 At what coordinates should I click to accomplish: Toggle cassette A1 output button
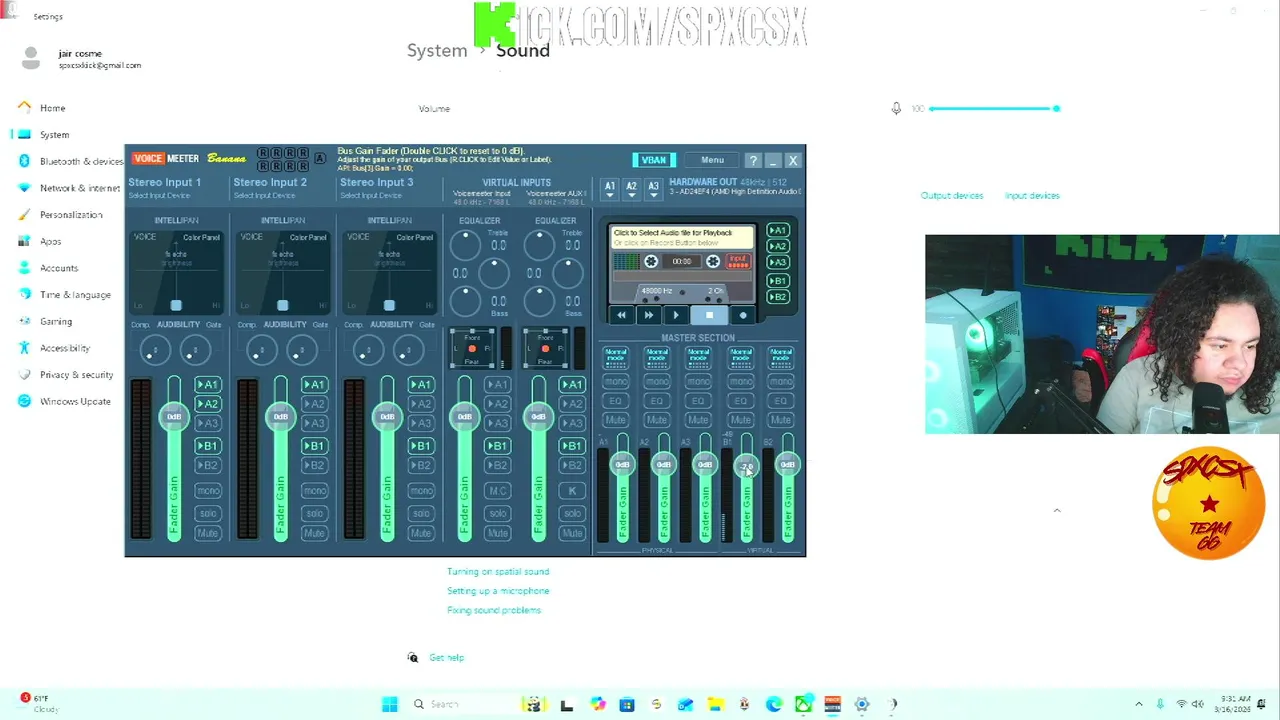pos(777,231)
